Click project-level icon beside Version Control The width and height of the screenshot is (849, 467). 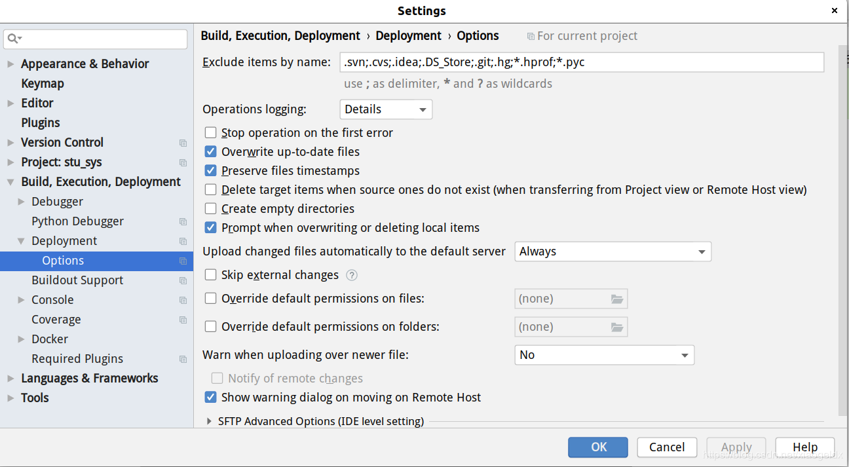coord(183,143)
